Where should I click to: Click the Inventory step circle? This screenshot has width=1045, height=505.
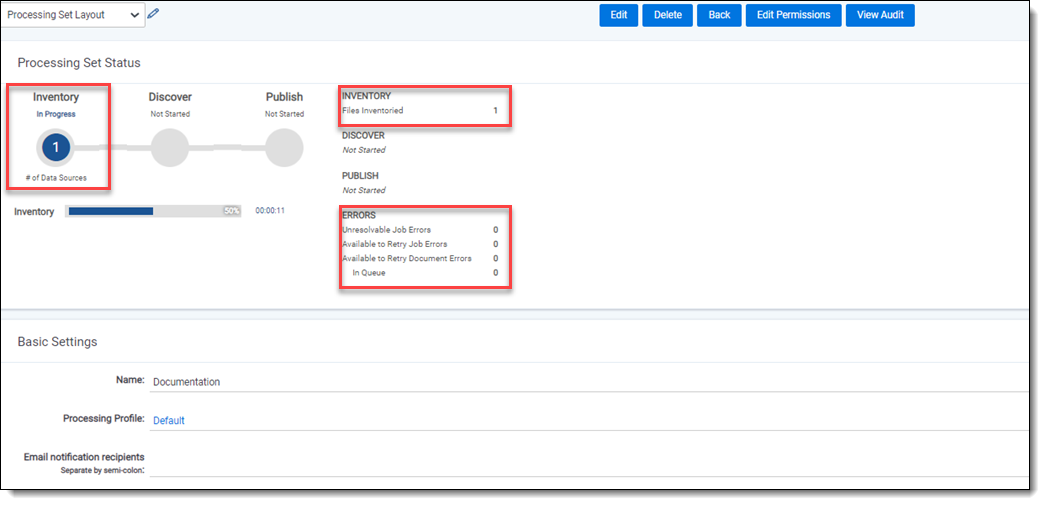pyautogui.click(x=56, y=147)
